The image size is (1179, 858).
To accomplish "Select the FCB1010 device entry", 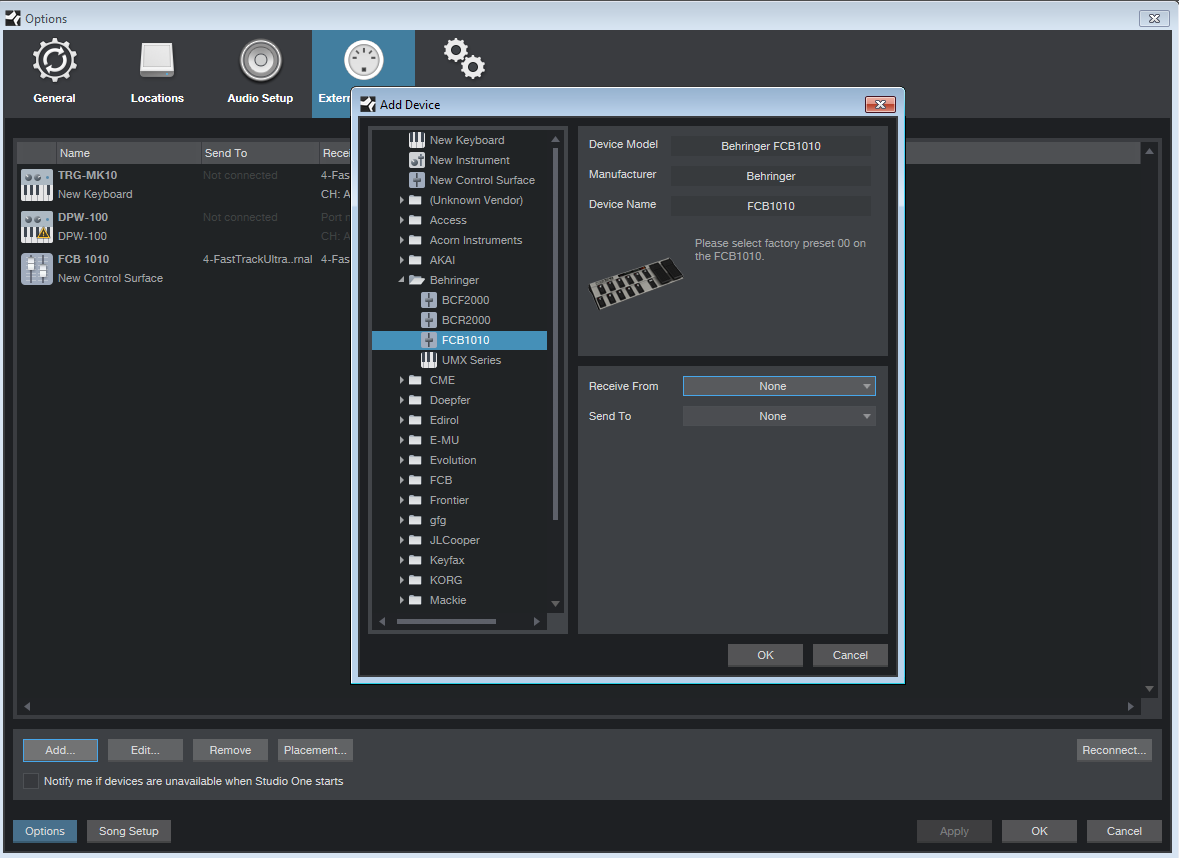I will click(x=459, y=340).
